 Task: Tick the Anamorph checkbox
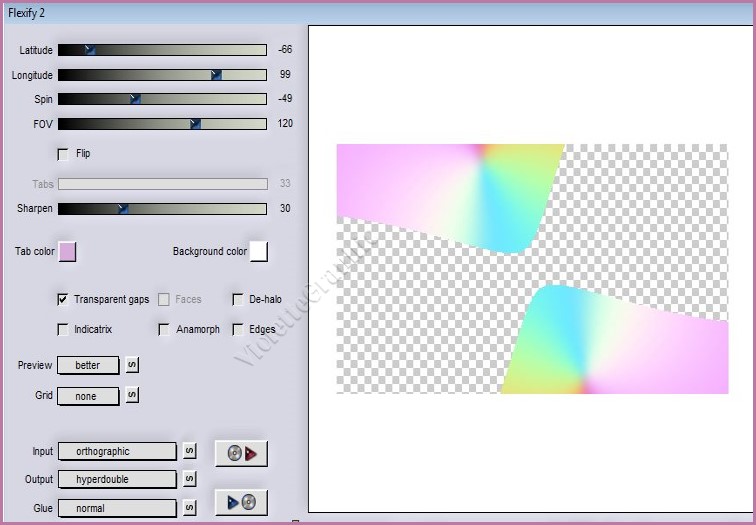[164, 329]
